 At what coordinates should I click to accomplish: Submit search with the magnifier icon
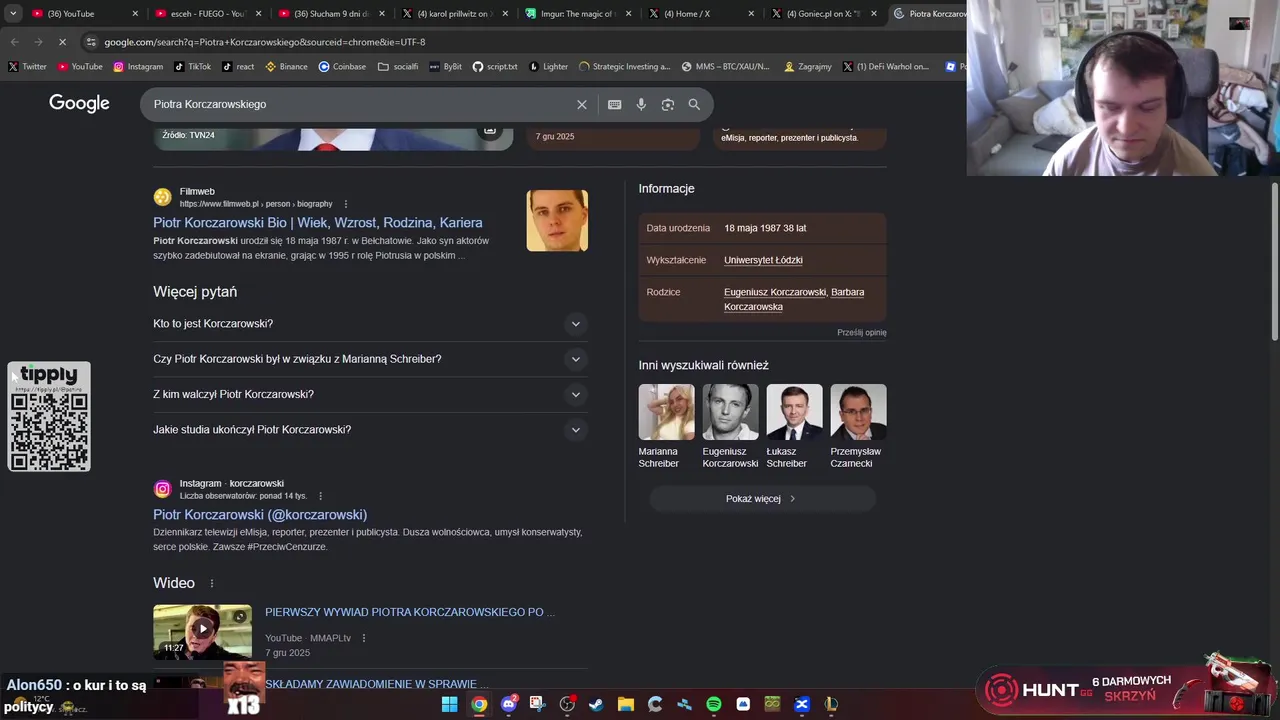694,104
